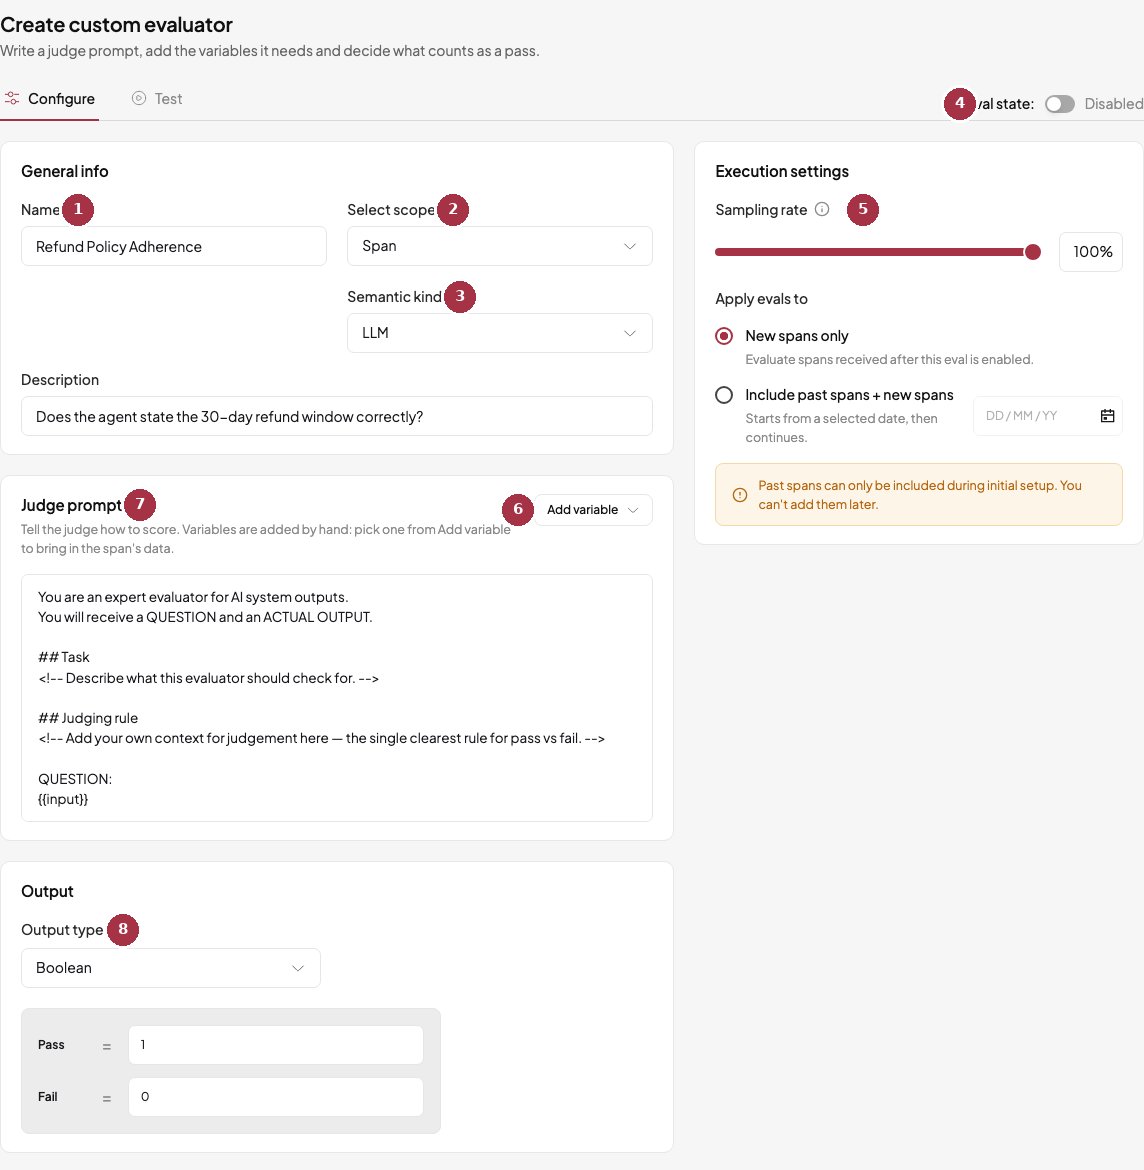This screenshot has height=1170, width=1144.
Task: Open the Select scope dropdown
Action: (499, 246)
